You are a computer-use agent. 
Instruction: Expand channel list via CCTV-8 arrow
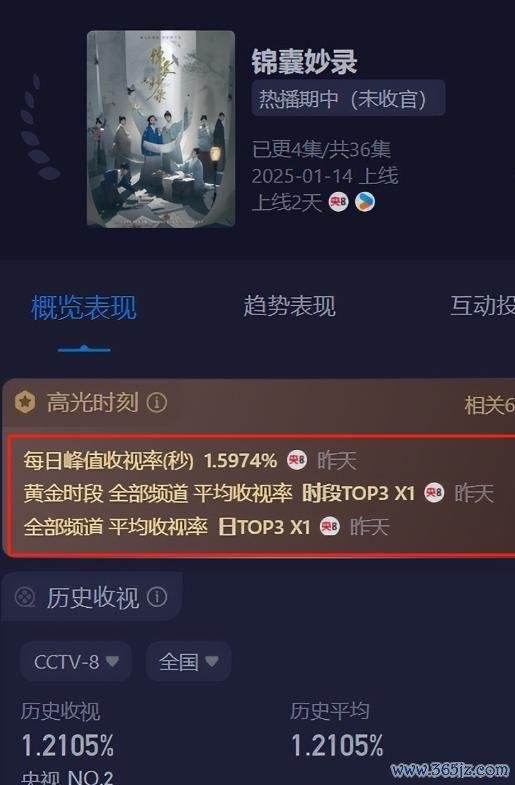click(x=112, y=662)
